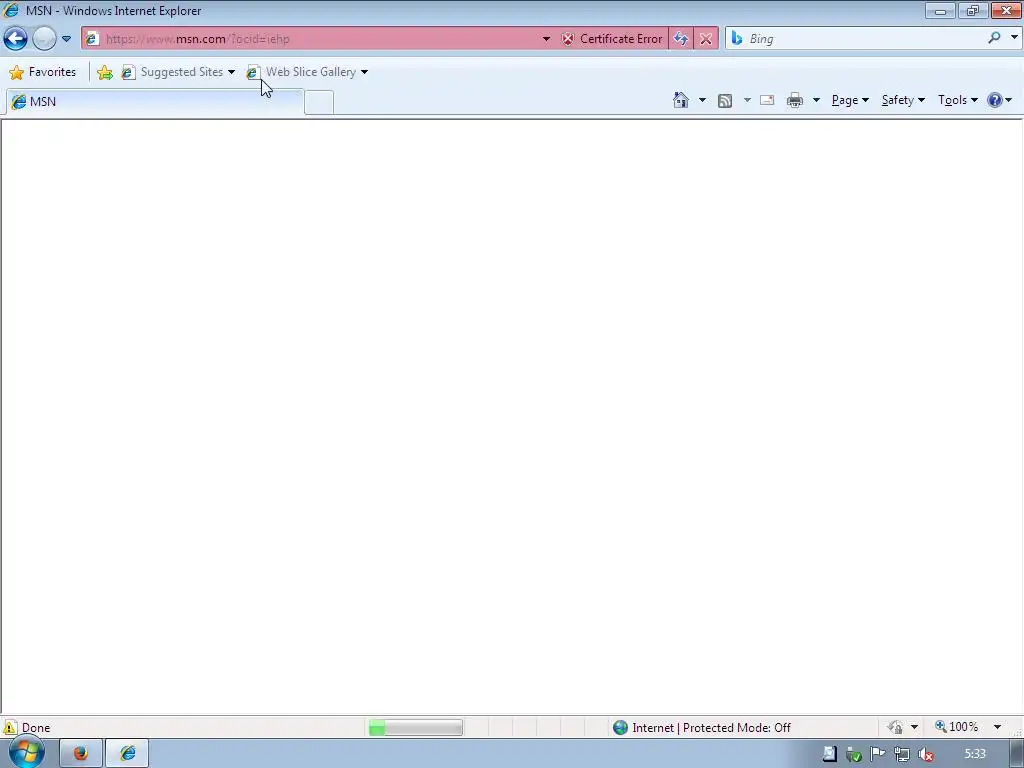Screen dimensions: 1024x768
Task: Click the Forward navigation arrow
Action: [x=44, y=39]
